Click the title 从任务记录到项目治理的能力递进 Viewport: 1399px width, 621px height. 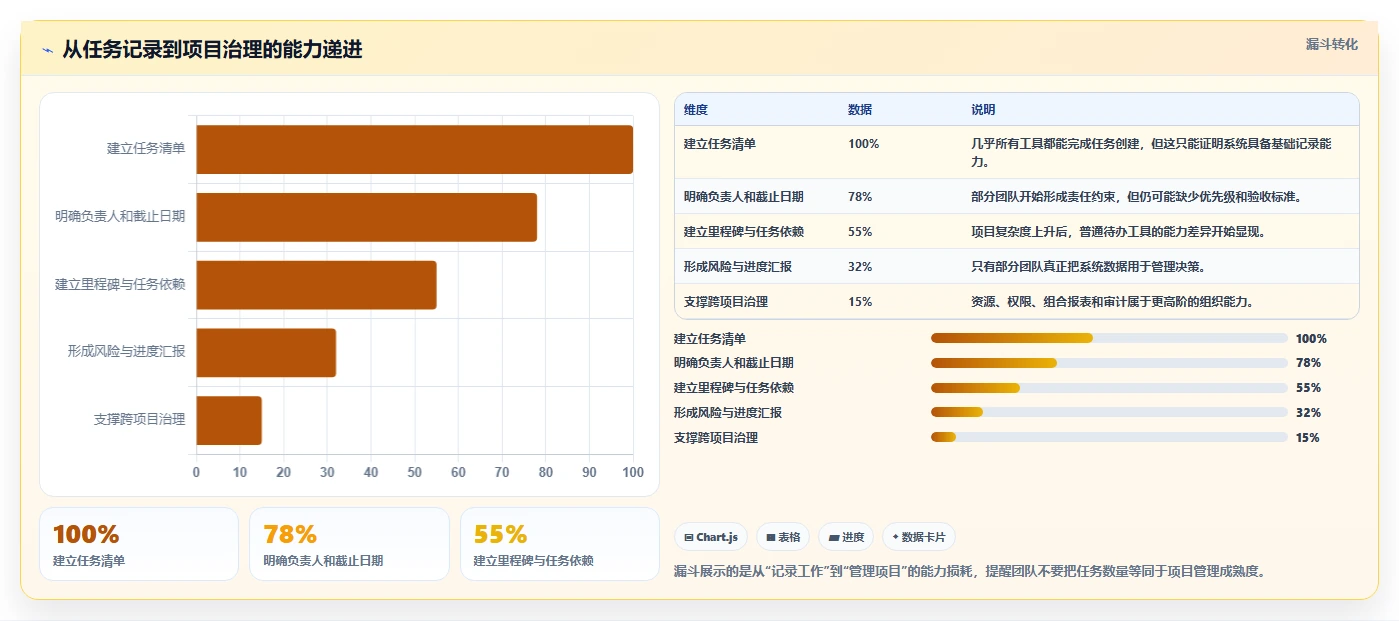pos(212,50)
